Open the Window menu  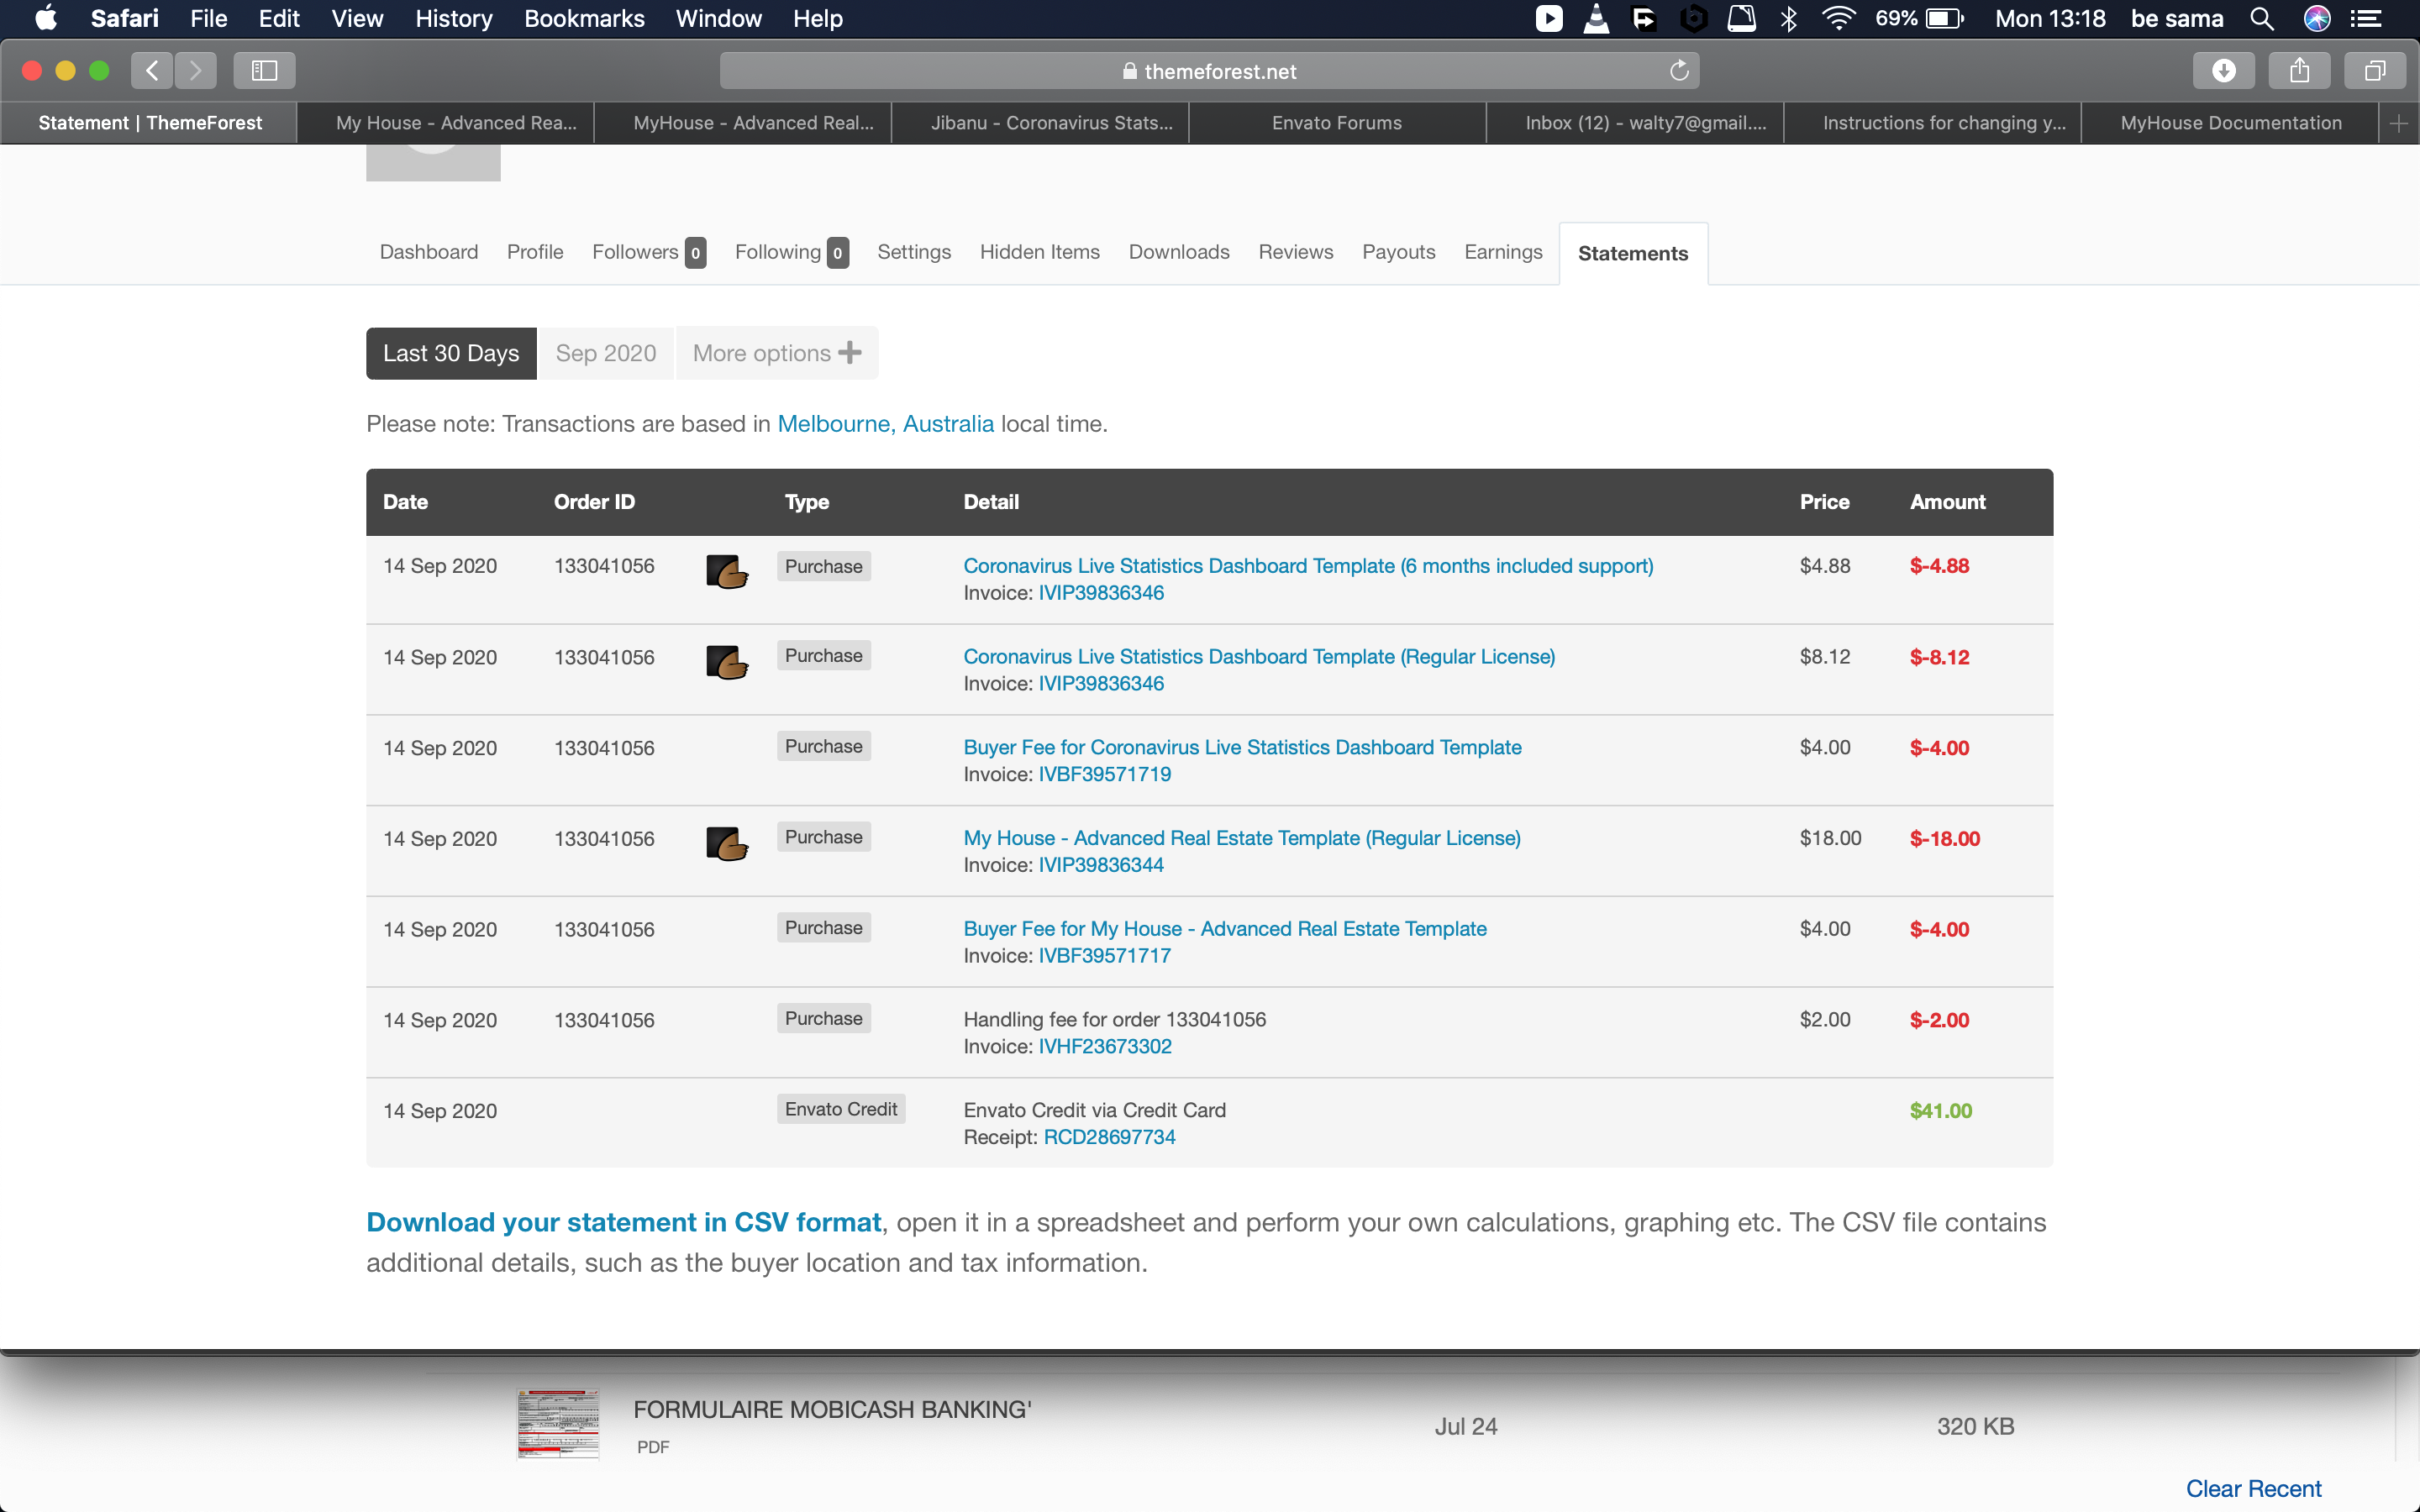(x=718, y=18)
